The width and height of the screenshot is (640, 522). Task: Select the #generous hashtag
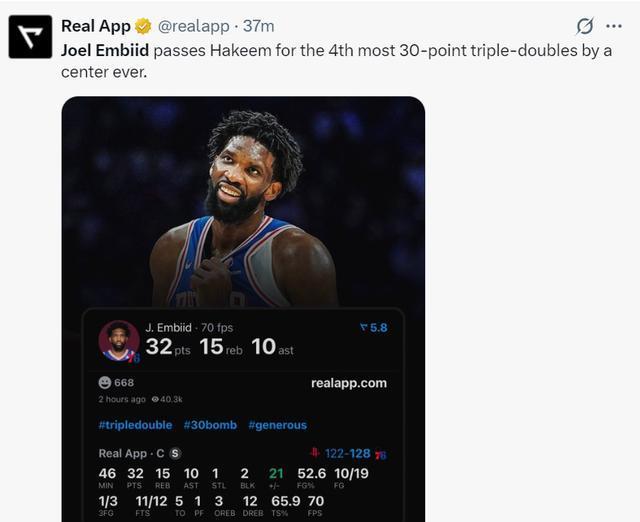pyautogui.click(x=277, y=425)
